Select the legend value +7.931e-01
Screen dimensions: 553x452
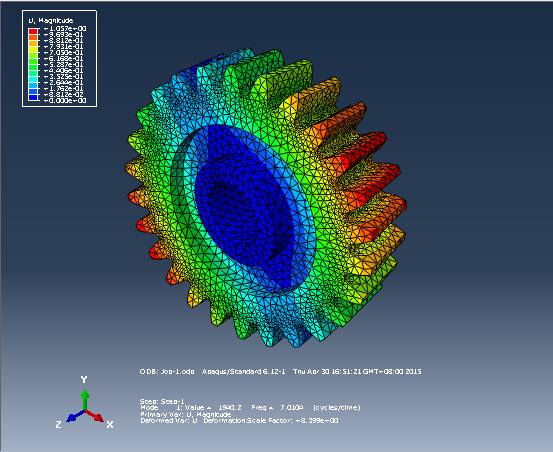tap(63, 47)
